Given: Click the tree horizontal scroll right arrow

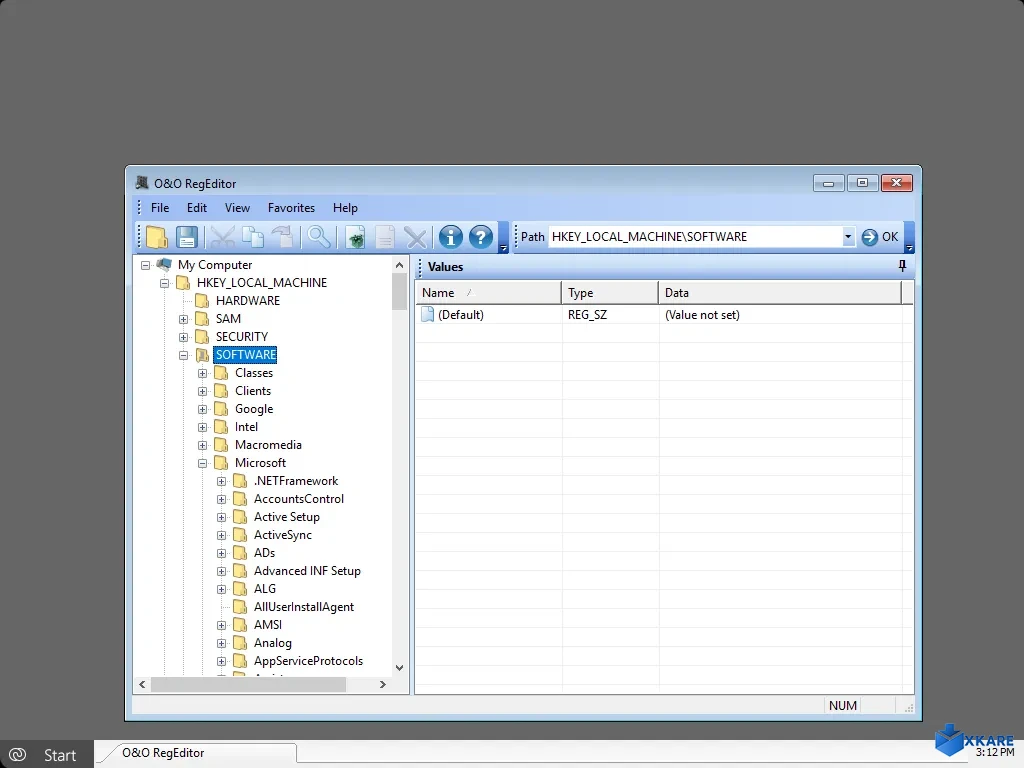Looking at the screenshot, I should tap(383, 684).
